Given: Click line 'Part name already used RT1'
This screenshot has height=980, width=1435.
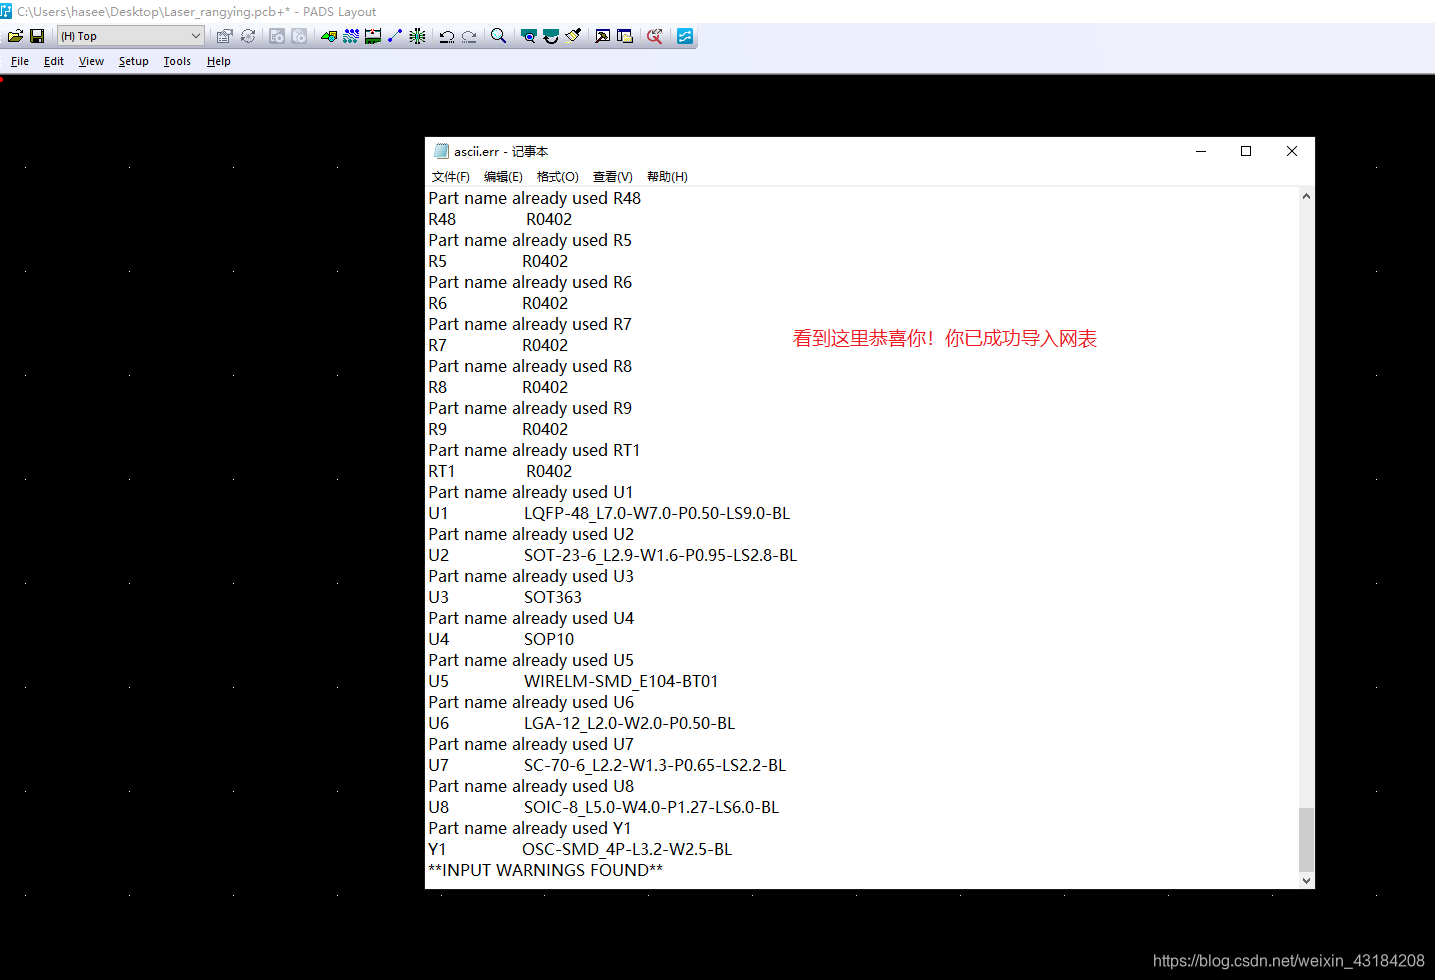Looking at the screenshot, I should [534, 450].
